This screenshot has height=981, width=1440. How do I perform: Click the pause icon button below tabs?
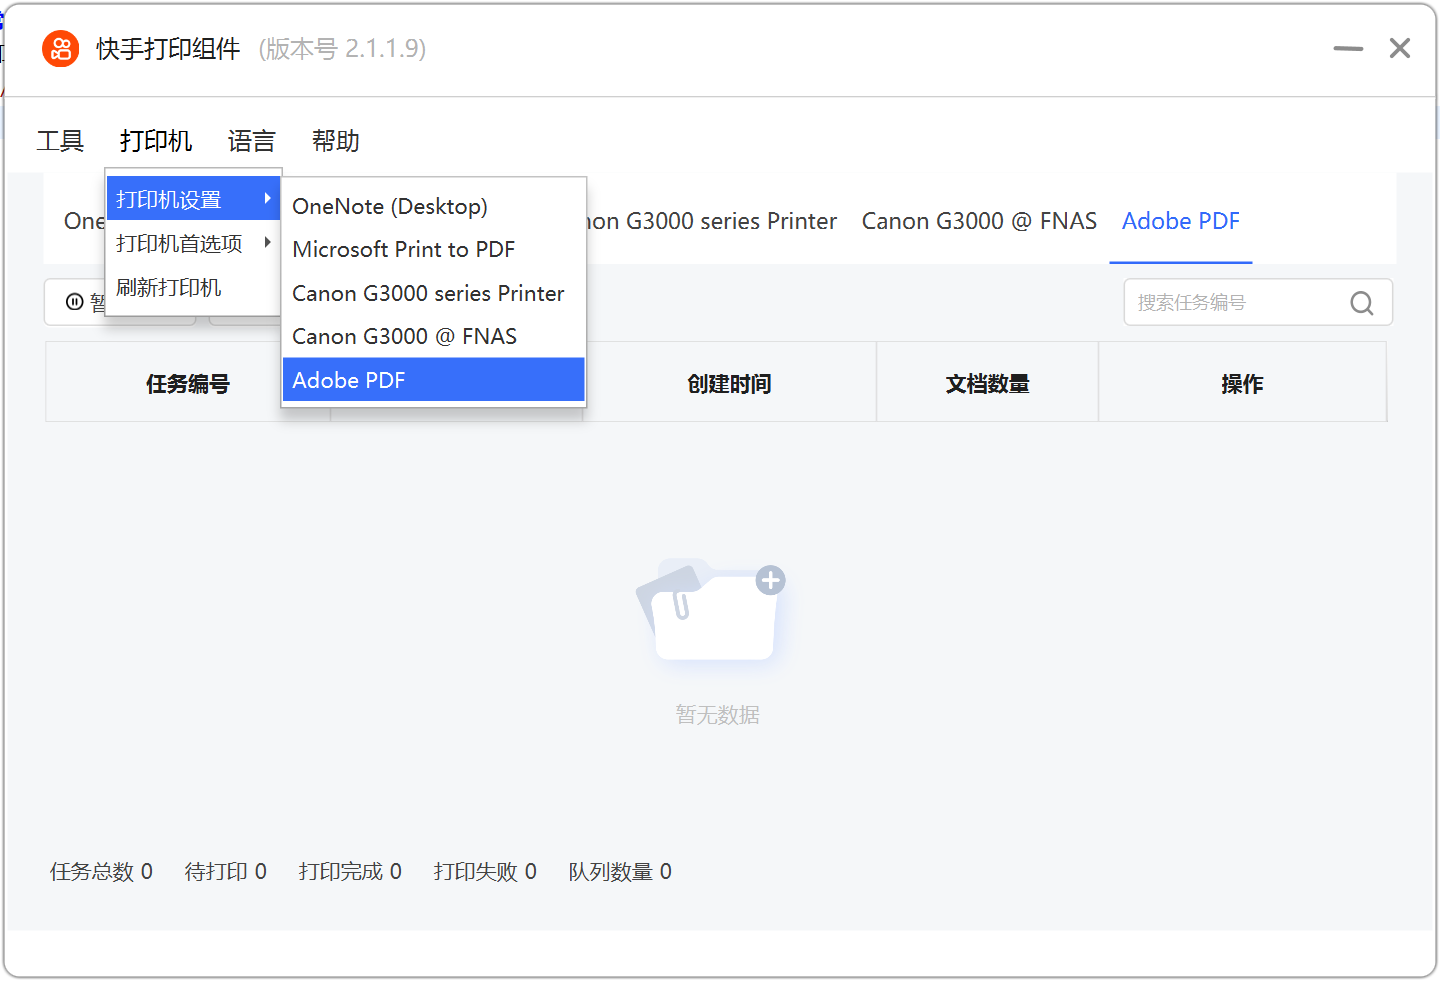[x=75, y=302]
